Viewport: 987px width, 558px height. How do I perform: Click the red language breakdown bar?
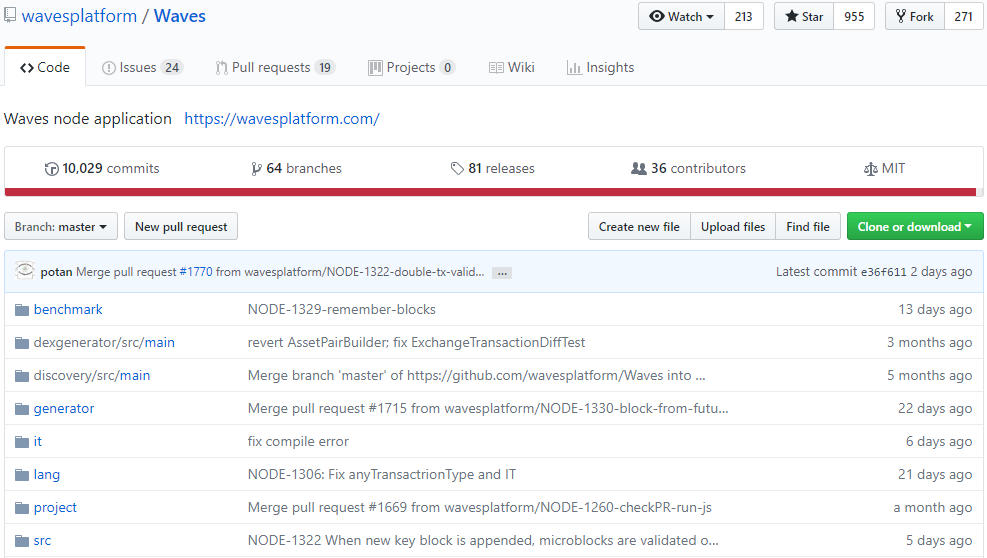point(490,192)
